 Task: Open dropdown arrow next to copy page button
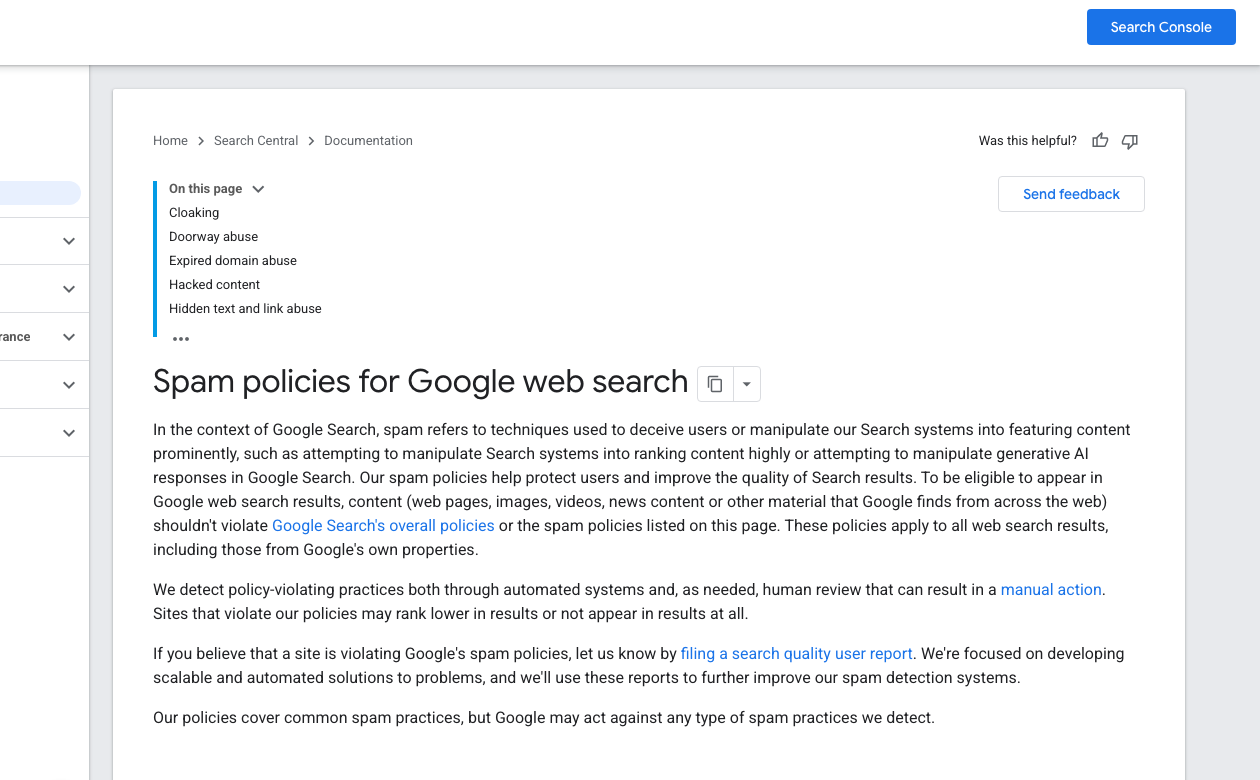(x=747, y=384)
